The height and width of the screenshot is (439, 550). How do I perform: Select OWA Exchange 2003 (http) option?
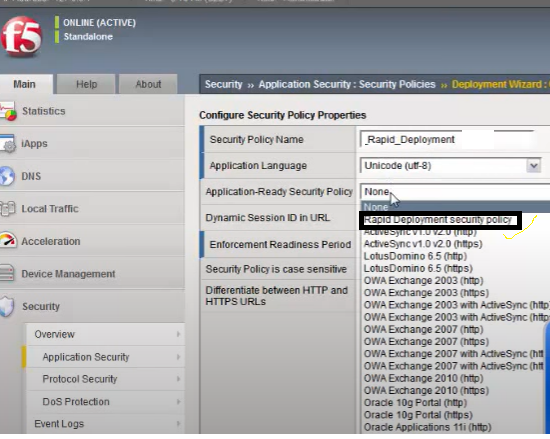tap(423, 281)
